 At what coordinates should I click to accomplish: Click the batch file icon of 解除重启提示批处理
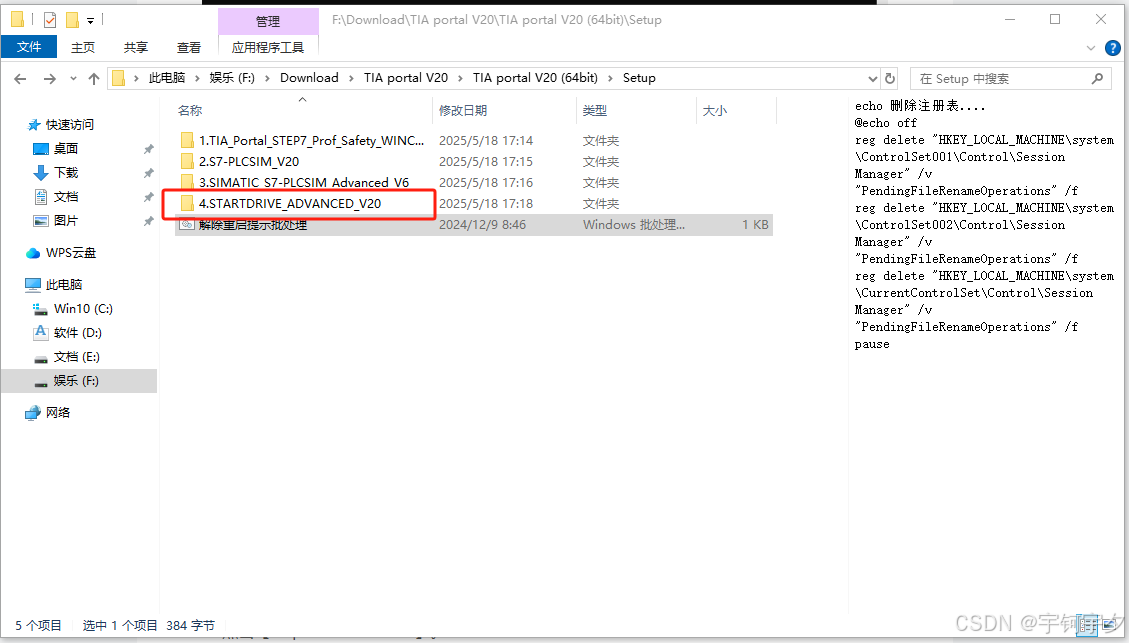pos(186,224)
